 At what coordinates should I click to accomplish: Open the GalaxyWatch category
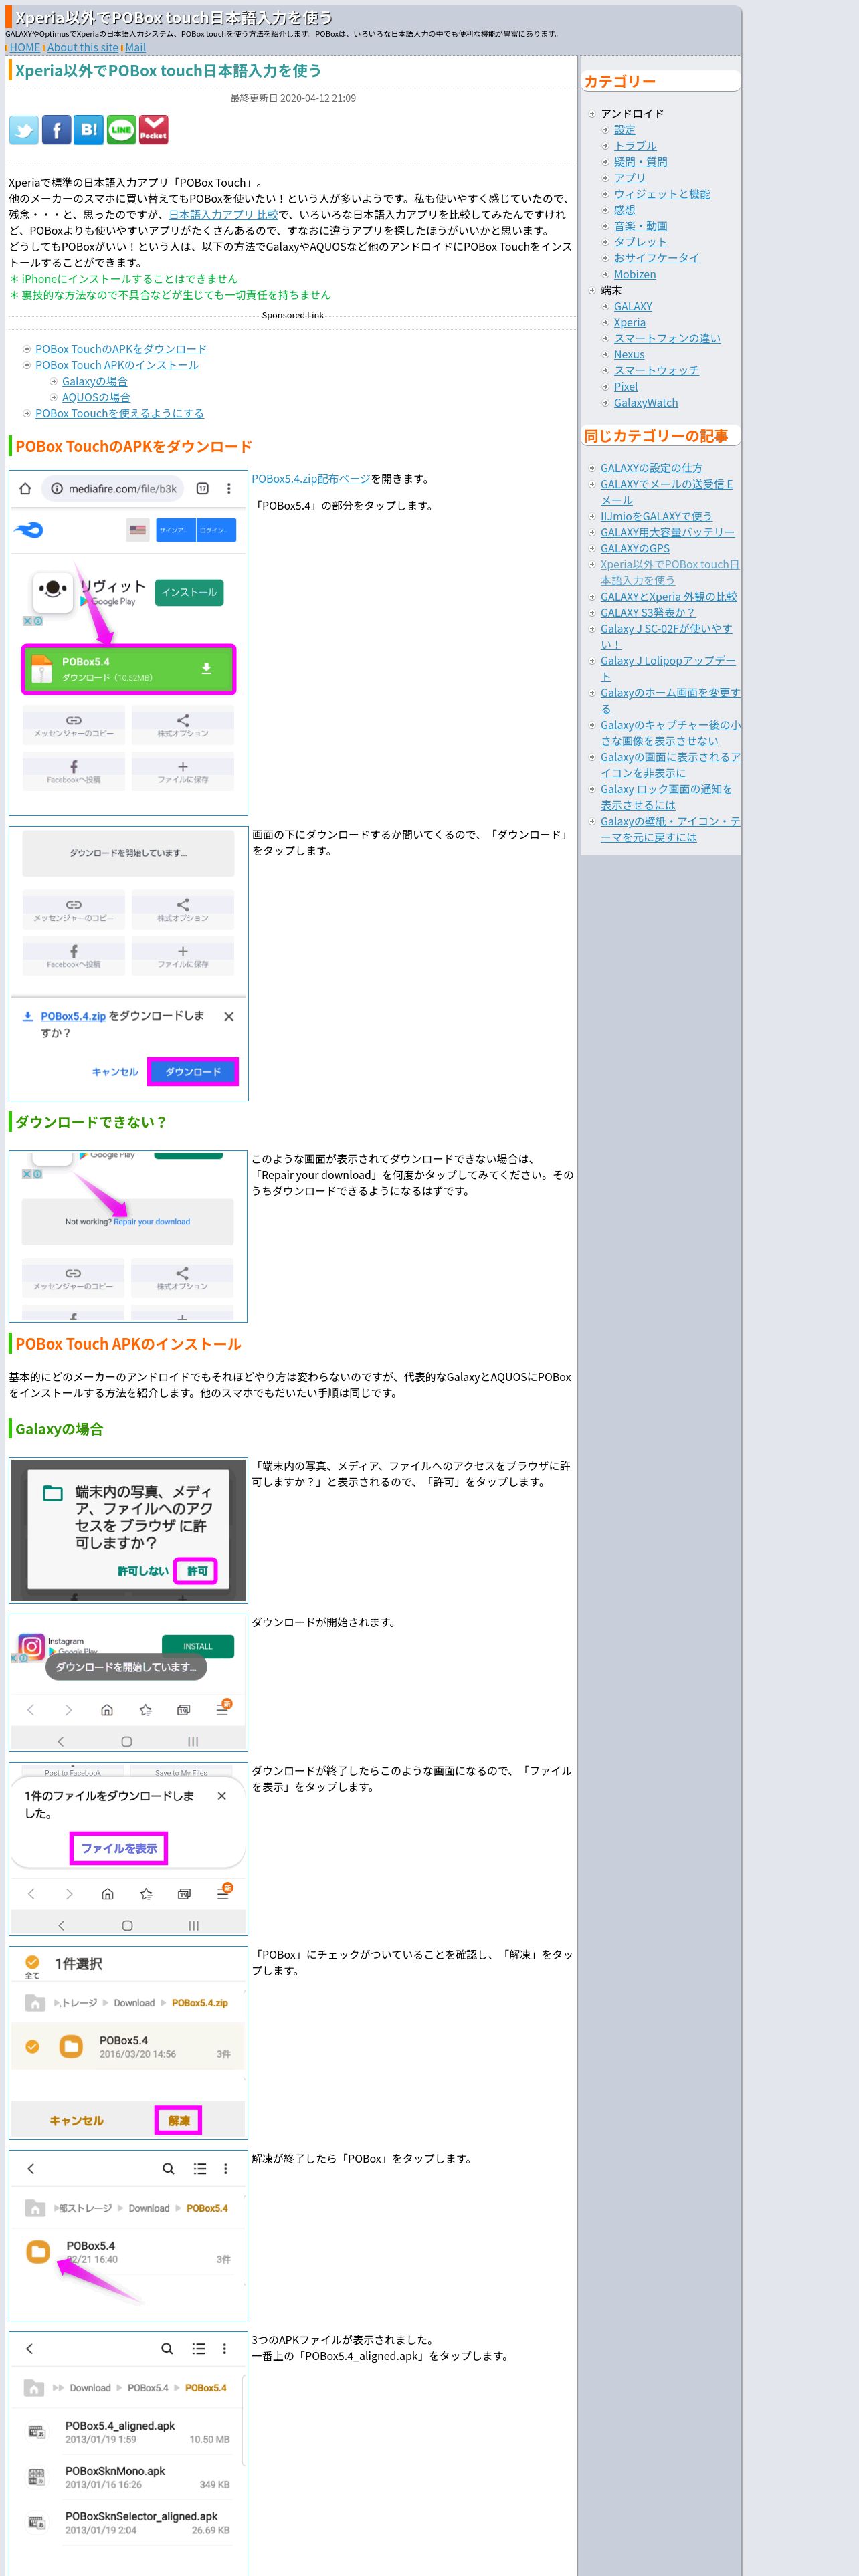coord(646,402)
